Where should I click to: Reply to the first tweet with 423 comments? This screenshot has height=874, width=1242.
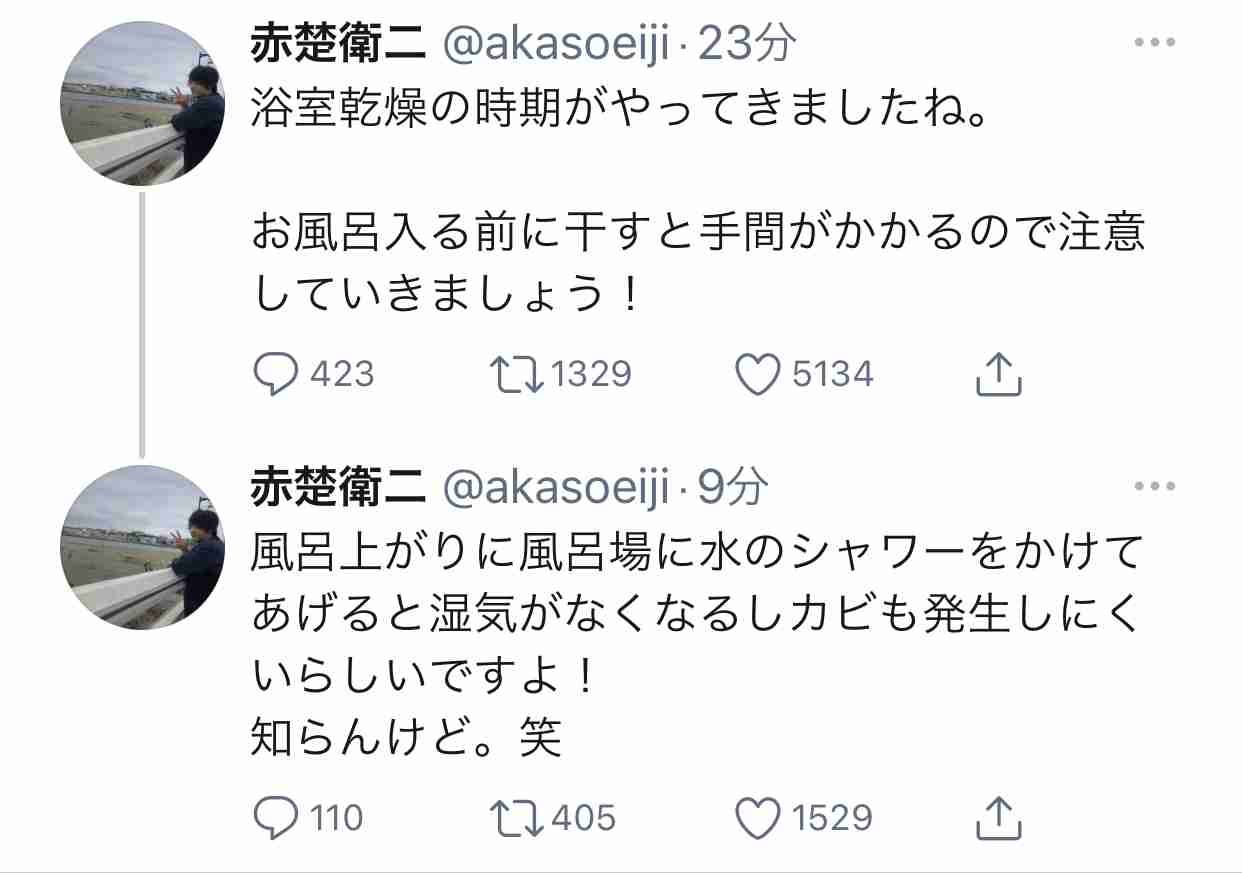[277, 375]
